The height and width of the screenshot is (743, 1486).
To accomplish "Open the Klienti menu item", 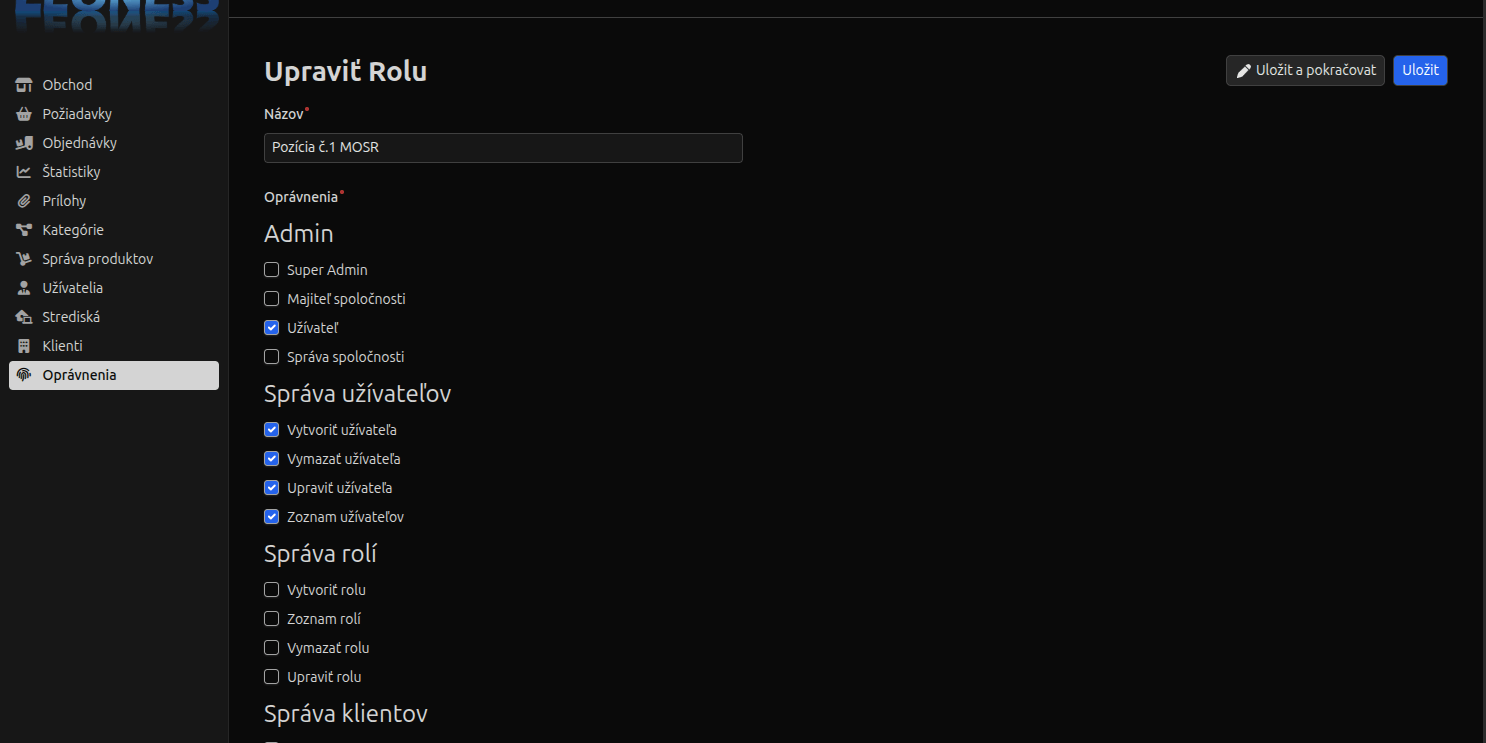I will point(114,346).
